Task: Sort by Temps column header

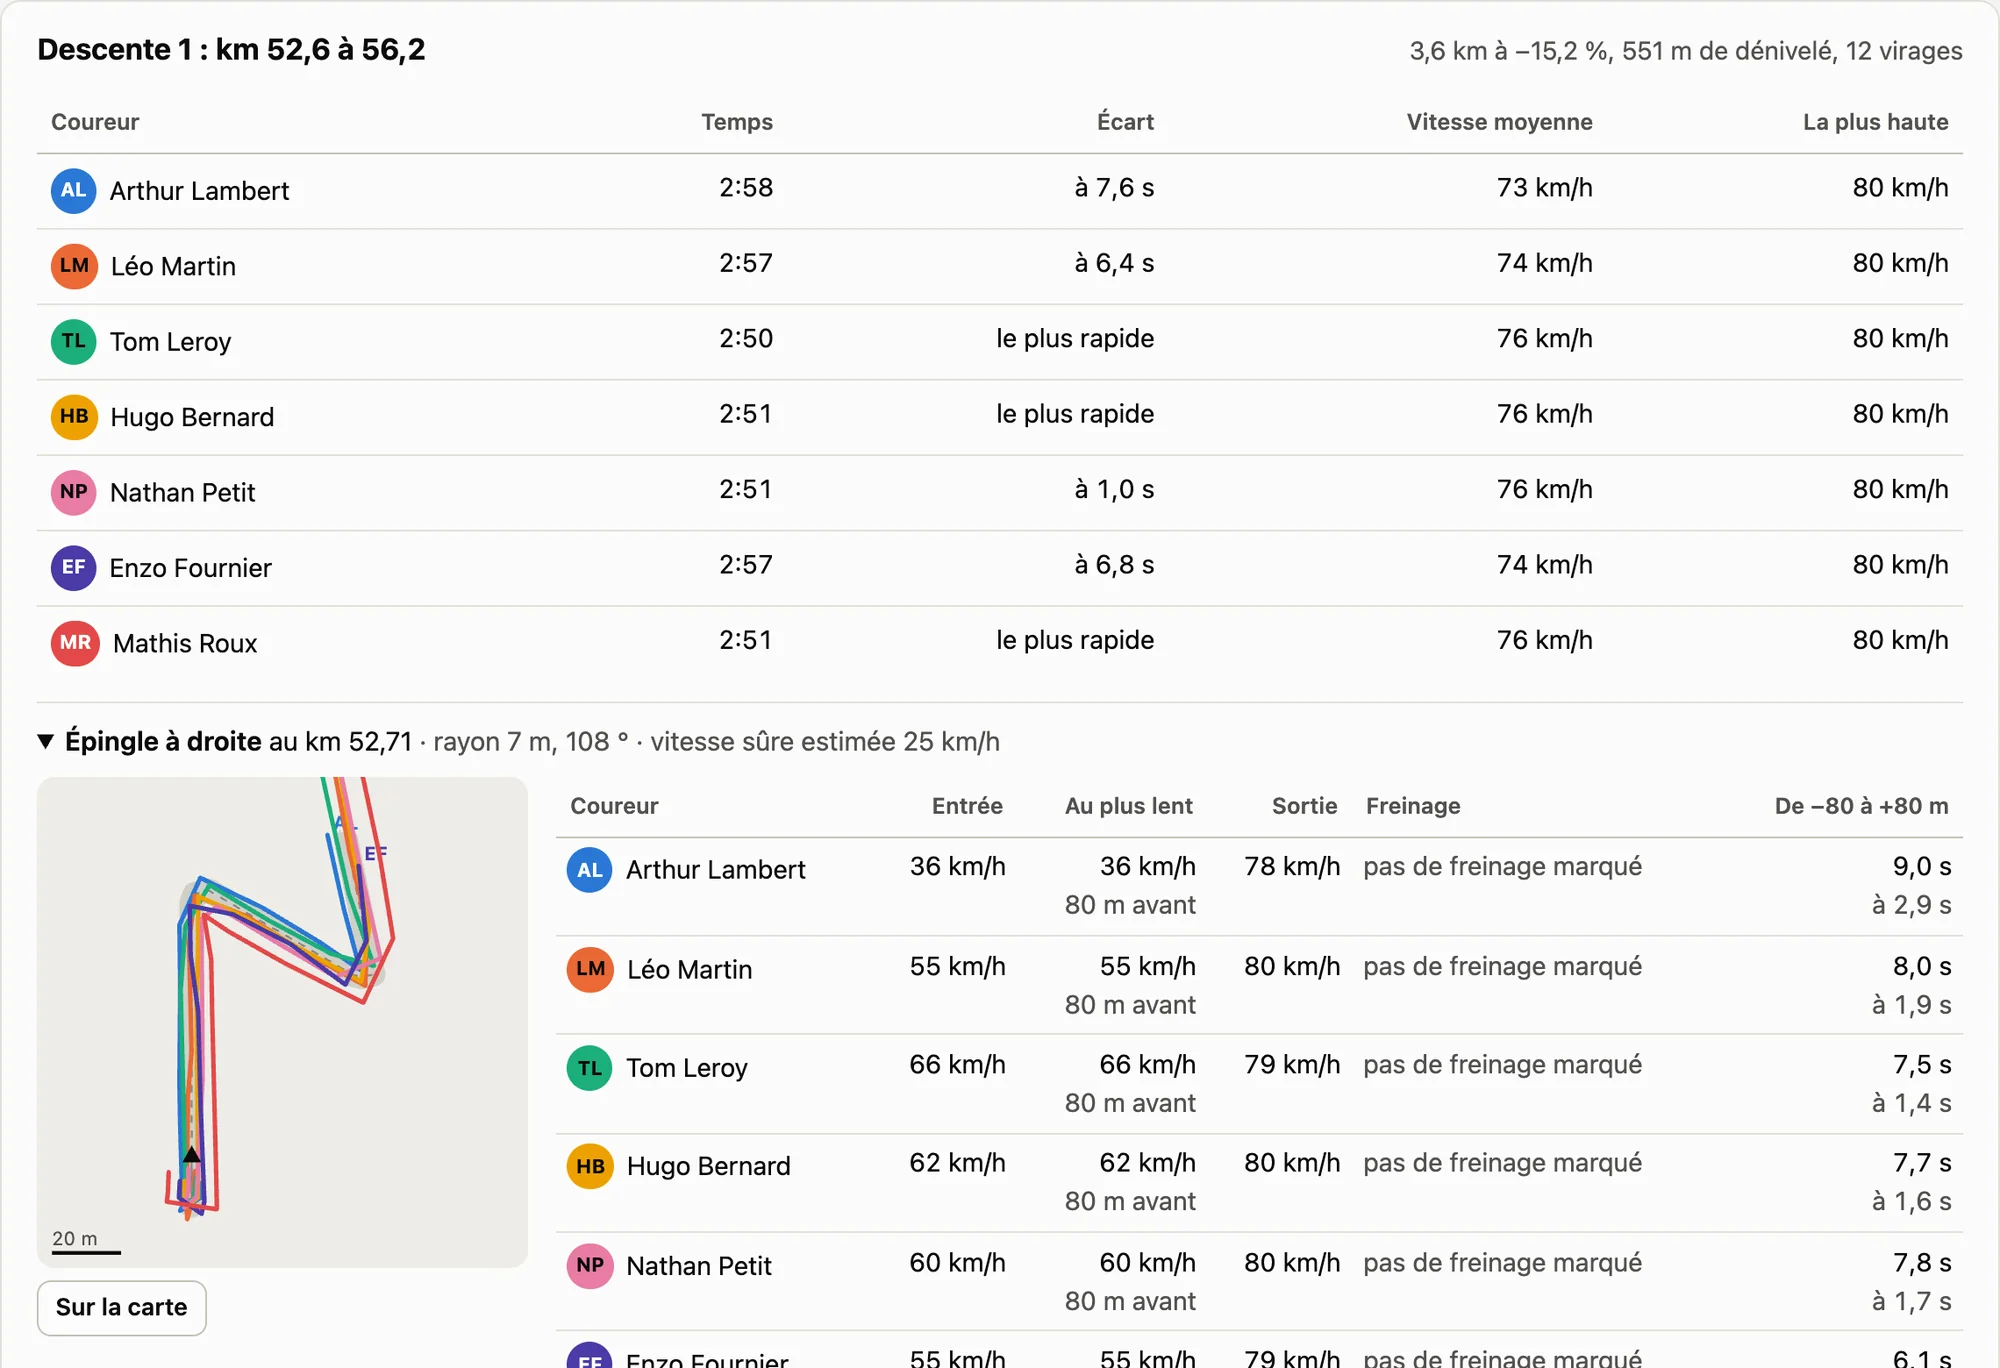Action: tap(737, 122)
